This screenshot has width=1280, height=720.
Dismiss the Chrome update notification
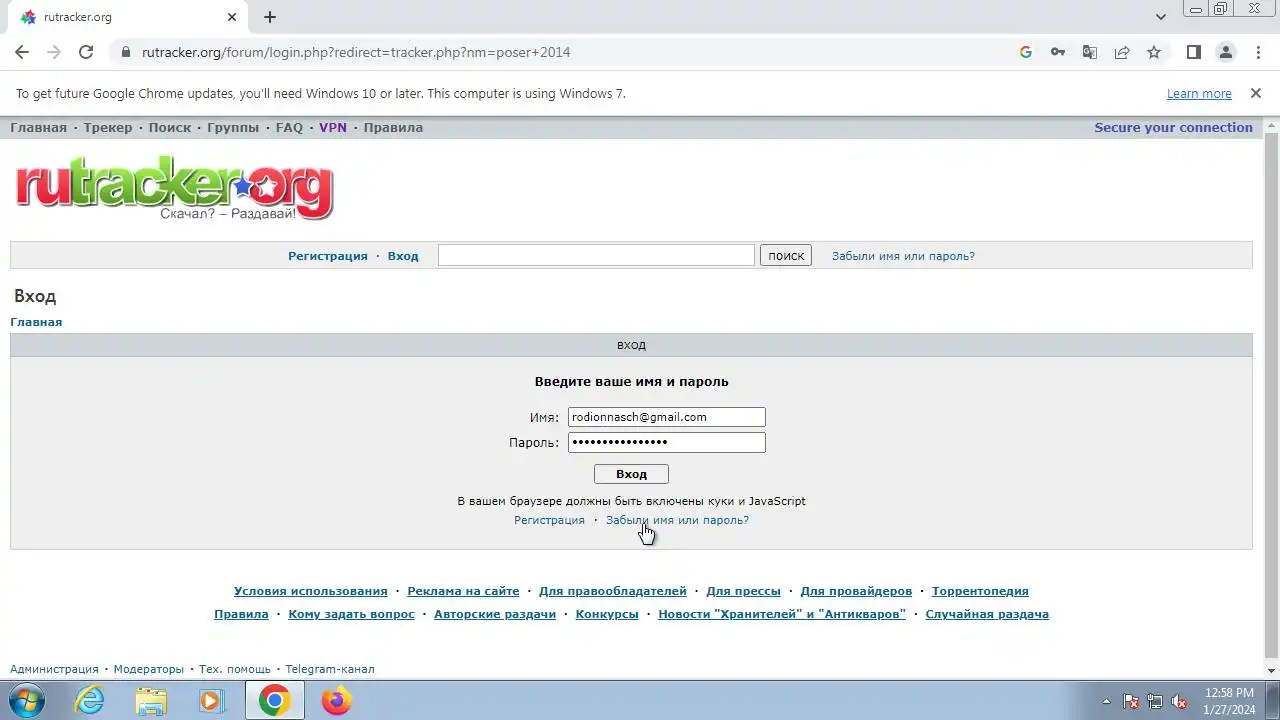1255,93
